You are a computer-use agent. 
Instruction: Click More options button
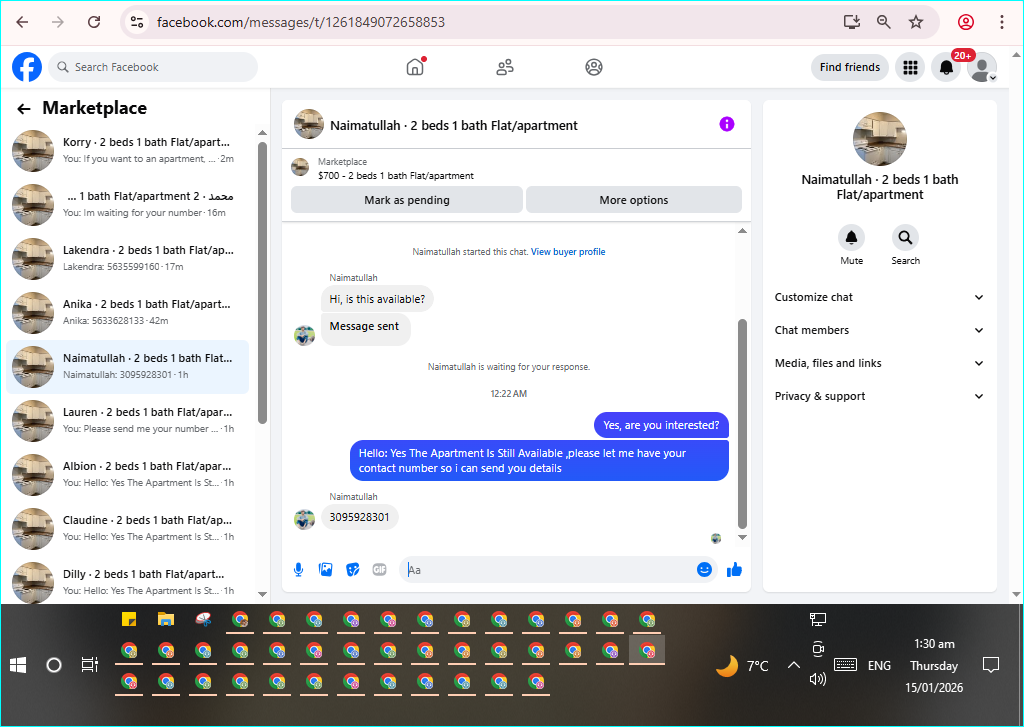633,200
